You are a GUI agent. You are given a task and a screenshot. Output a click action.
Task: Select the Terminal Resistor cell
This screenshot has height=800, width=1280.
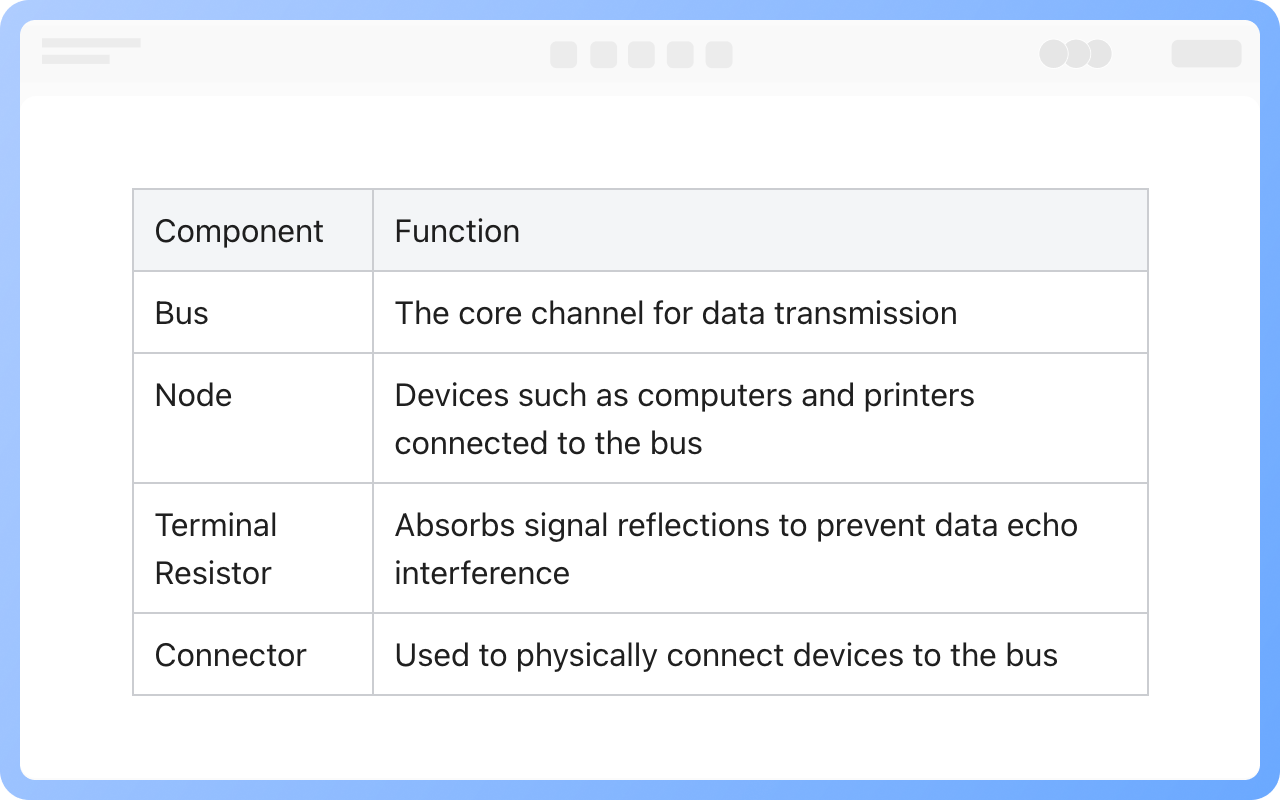tap(215, 549)
